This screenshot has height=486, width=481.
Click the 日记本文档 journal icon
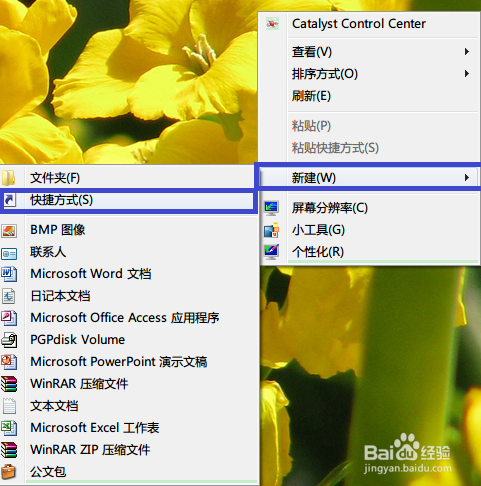click(x=9, y=296)
